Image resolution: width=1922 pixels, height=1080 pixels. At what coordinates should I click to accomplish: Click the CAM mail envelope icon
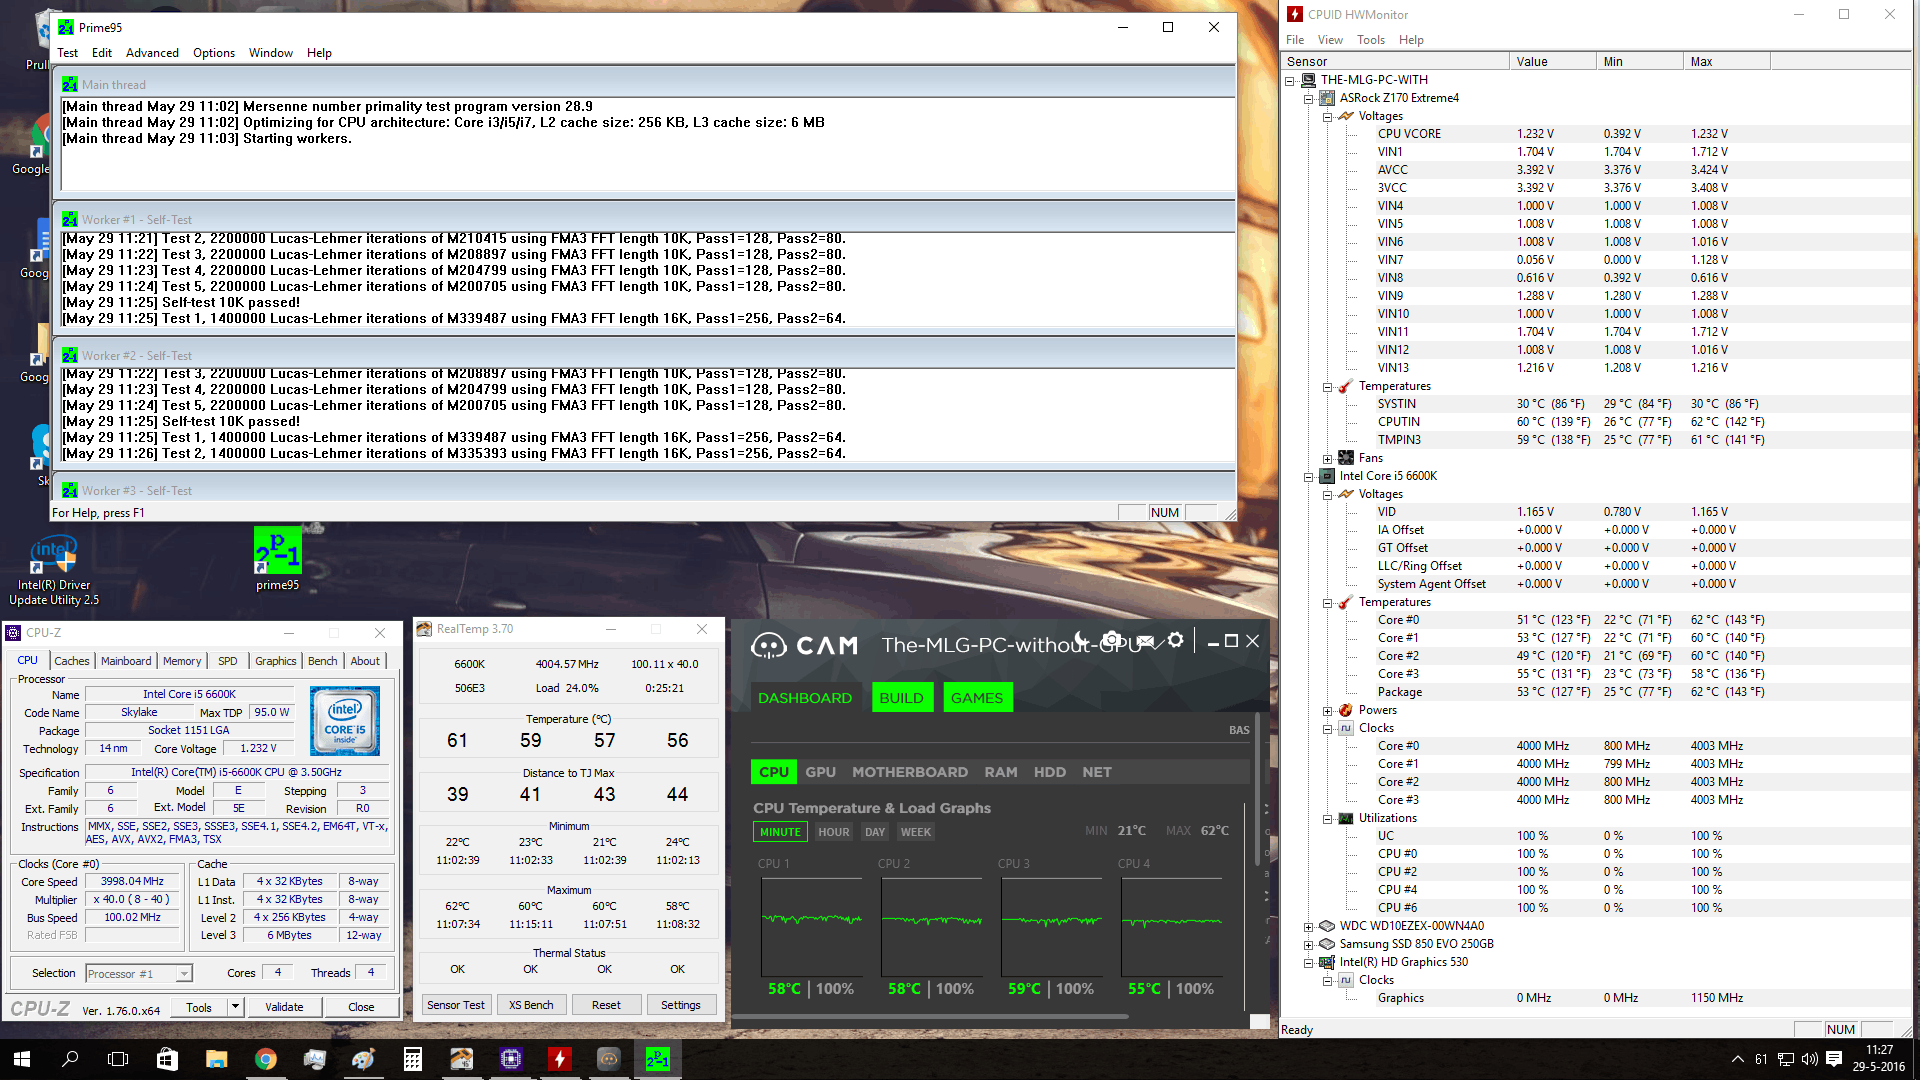point(1145,641)
